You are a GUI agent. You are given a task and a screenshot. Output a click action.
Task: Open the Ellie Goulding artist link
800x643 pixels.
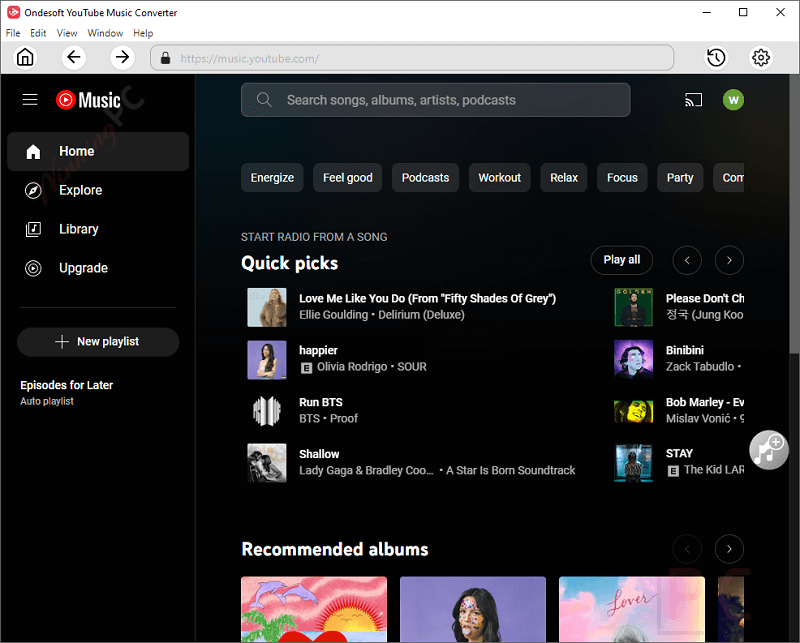click(334, 315)
